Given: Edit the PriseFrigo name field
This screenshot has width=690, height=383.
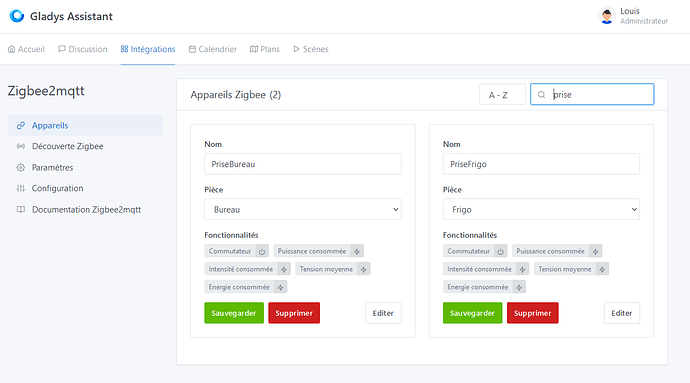Looking at the screenshot, I should [x=541, y=164].
